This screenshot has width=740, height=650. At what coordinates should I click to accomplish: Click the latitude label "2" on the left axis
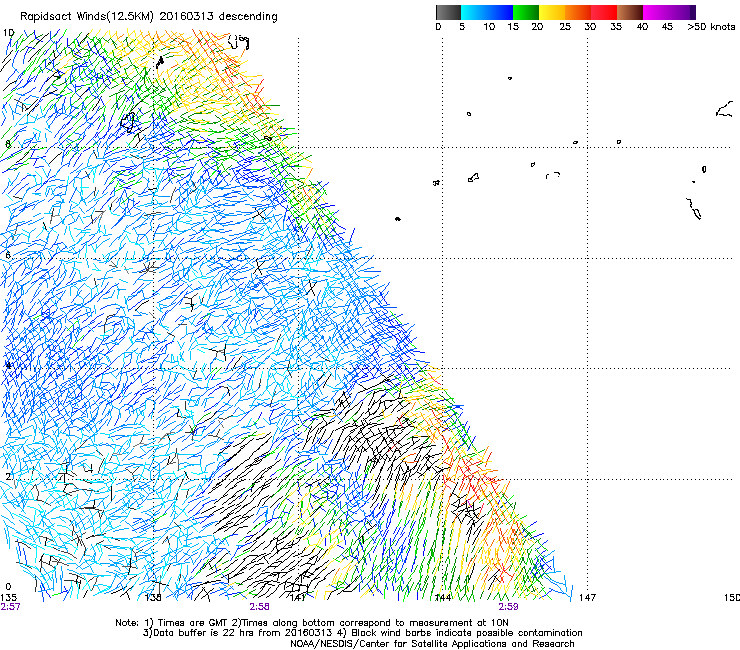[8, 476]
